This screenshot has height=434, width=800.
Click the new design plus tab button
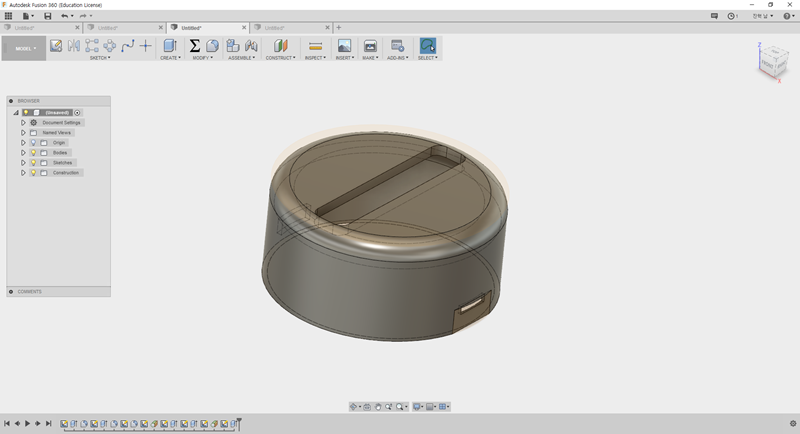[339, 28]
